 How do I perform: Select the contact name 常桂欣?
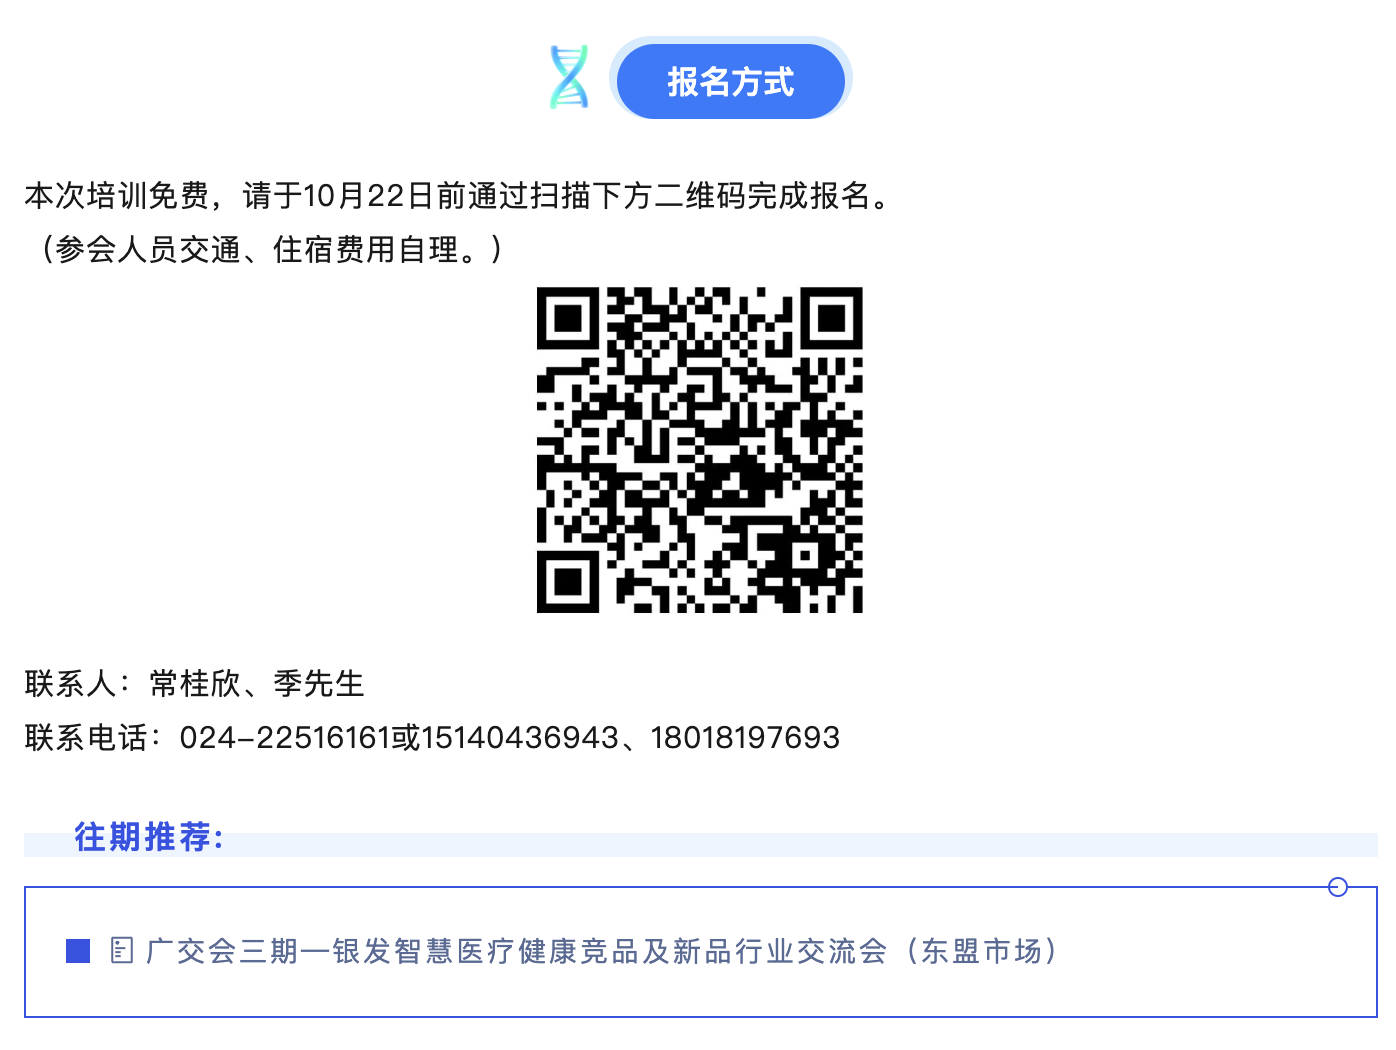195,684
